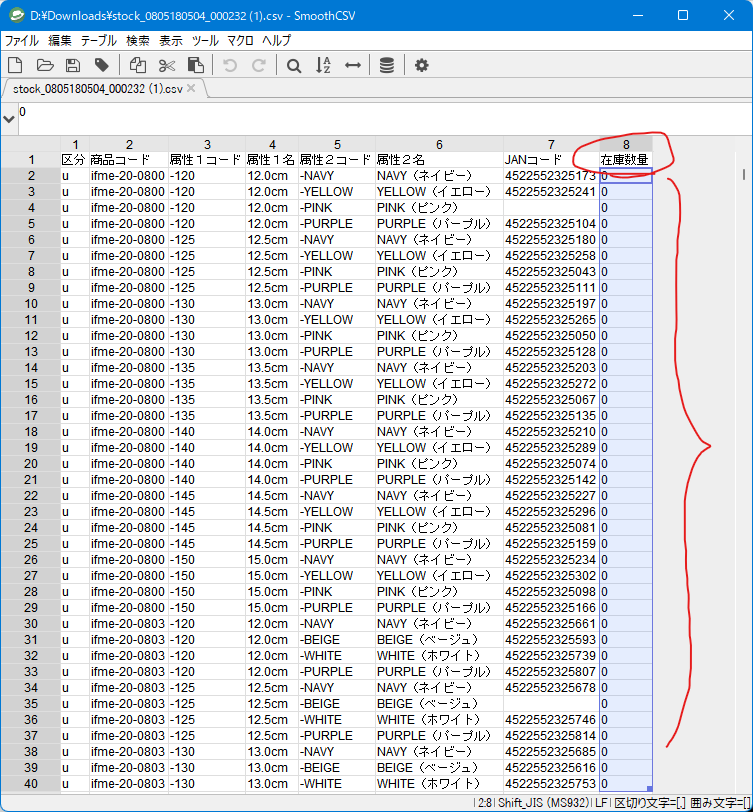The width and height of the screenshot is (753, 812).
Task: Open search with the magnifier icon
Action: tap(294, 65)
